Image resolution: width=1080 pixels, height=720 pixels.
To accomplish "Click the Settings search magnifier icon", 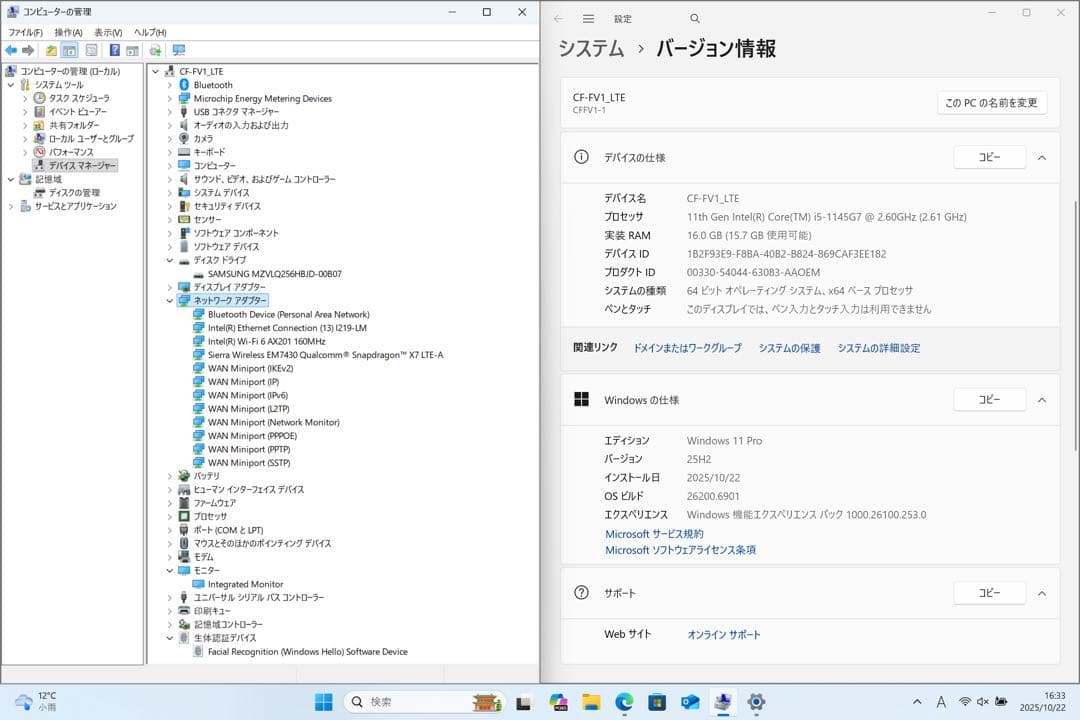I will click(x=694, y=18).
